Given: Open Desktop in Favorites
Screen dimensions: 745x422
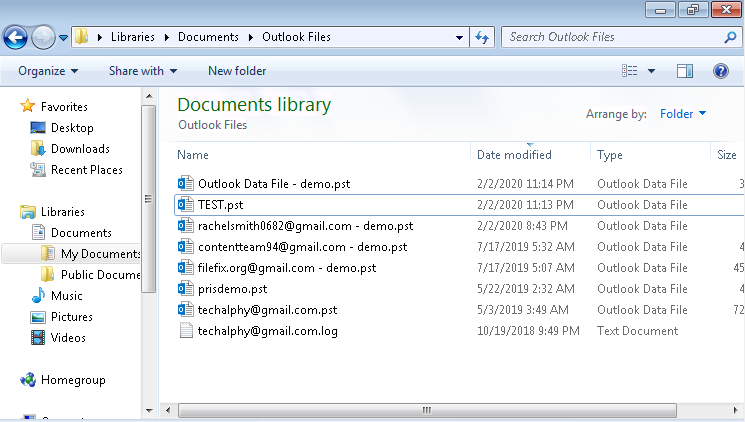Looking at the screenshot, I should [x=72, y=128].
